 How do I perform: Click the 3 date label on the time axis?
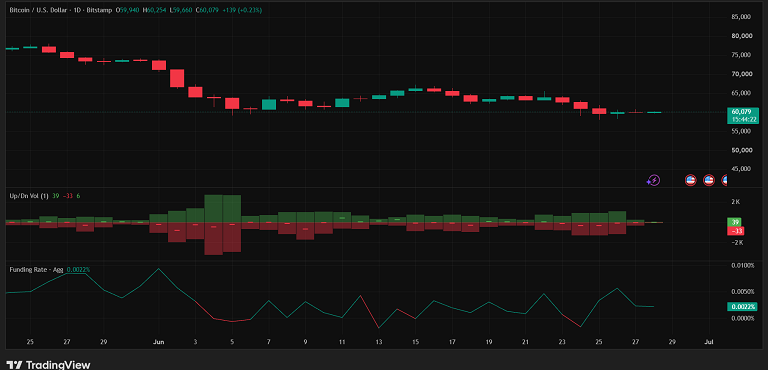(195, 342)
